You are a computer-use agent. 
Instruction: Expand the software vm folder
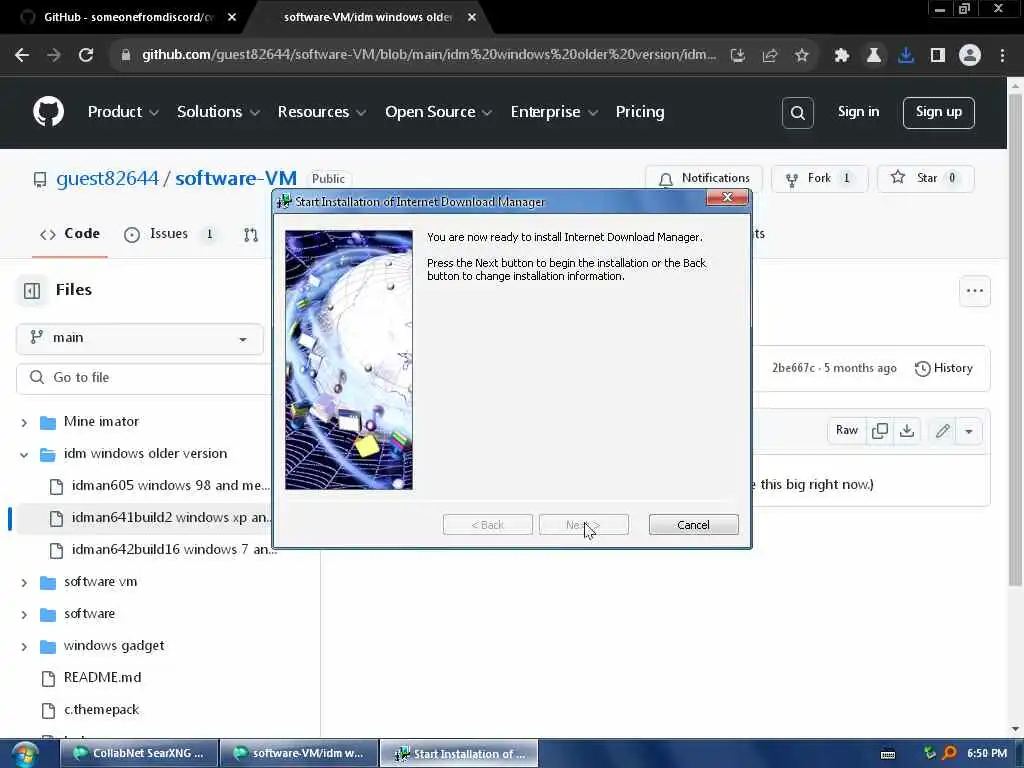click(24, 583)
